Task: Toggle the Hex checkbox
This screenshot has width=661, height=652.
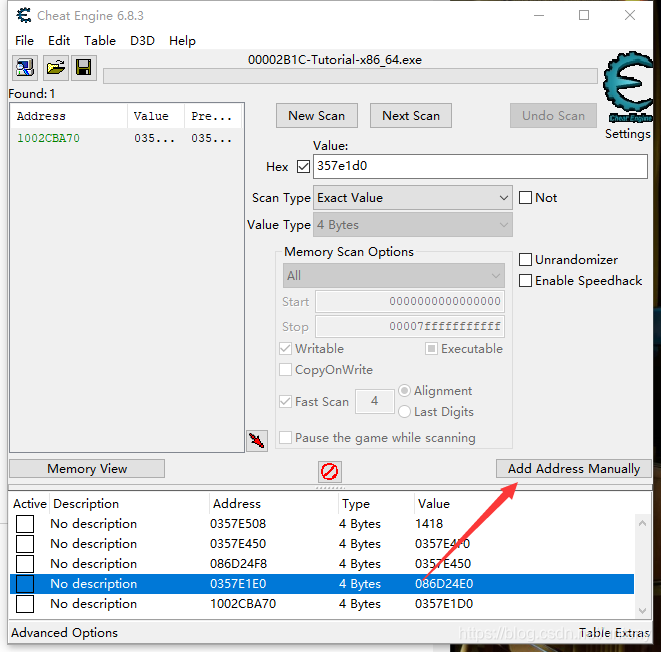Action: coord(303,166)
